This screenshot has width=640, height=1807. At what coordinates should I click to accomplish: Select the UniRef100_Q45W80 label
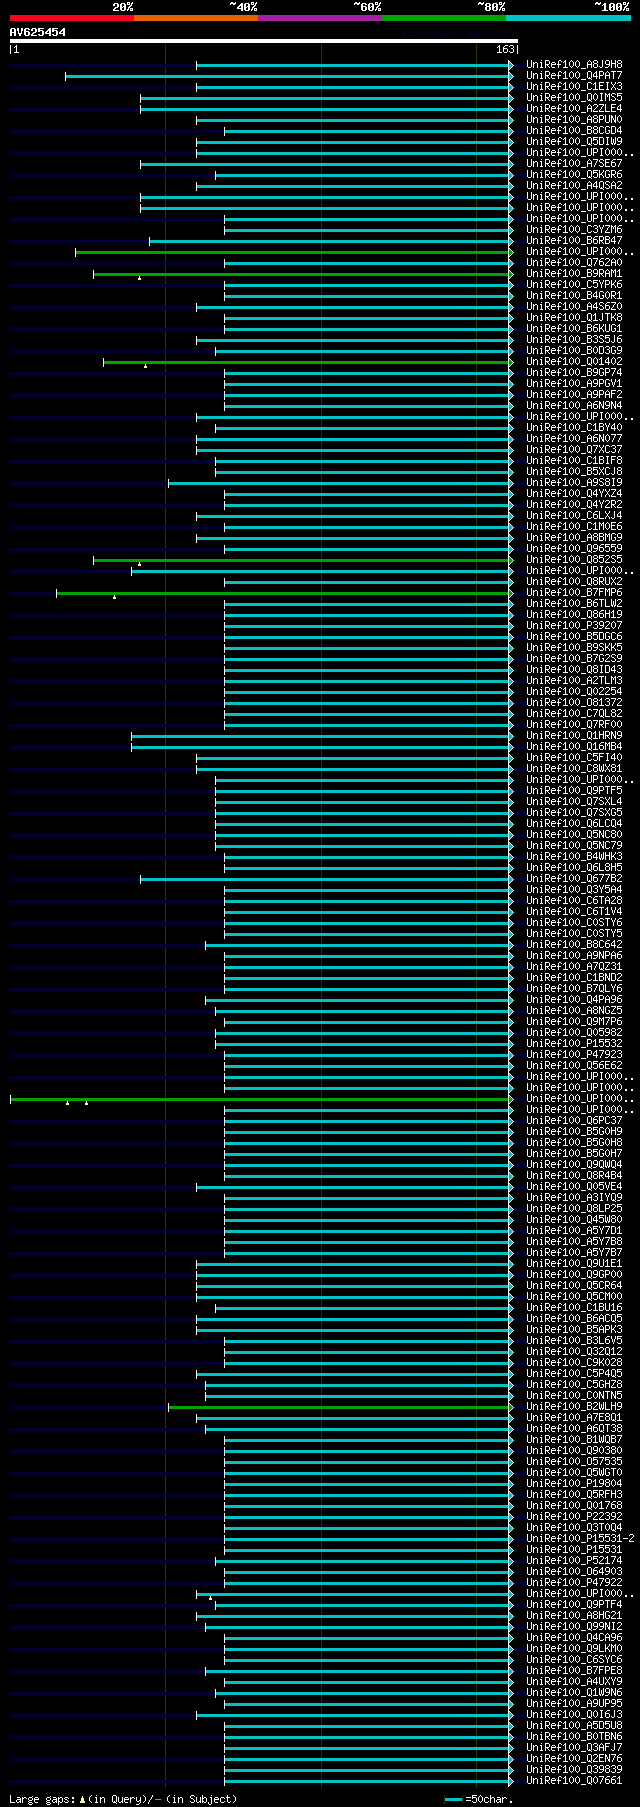(574, 1220)
